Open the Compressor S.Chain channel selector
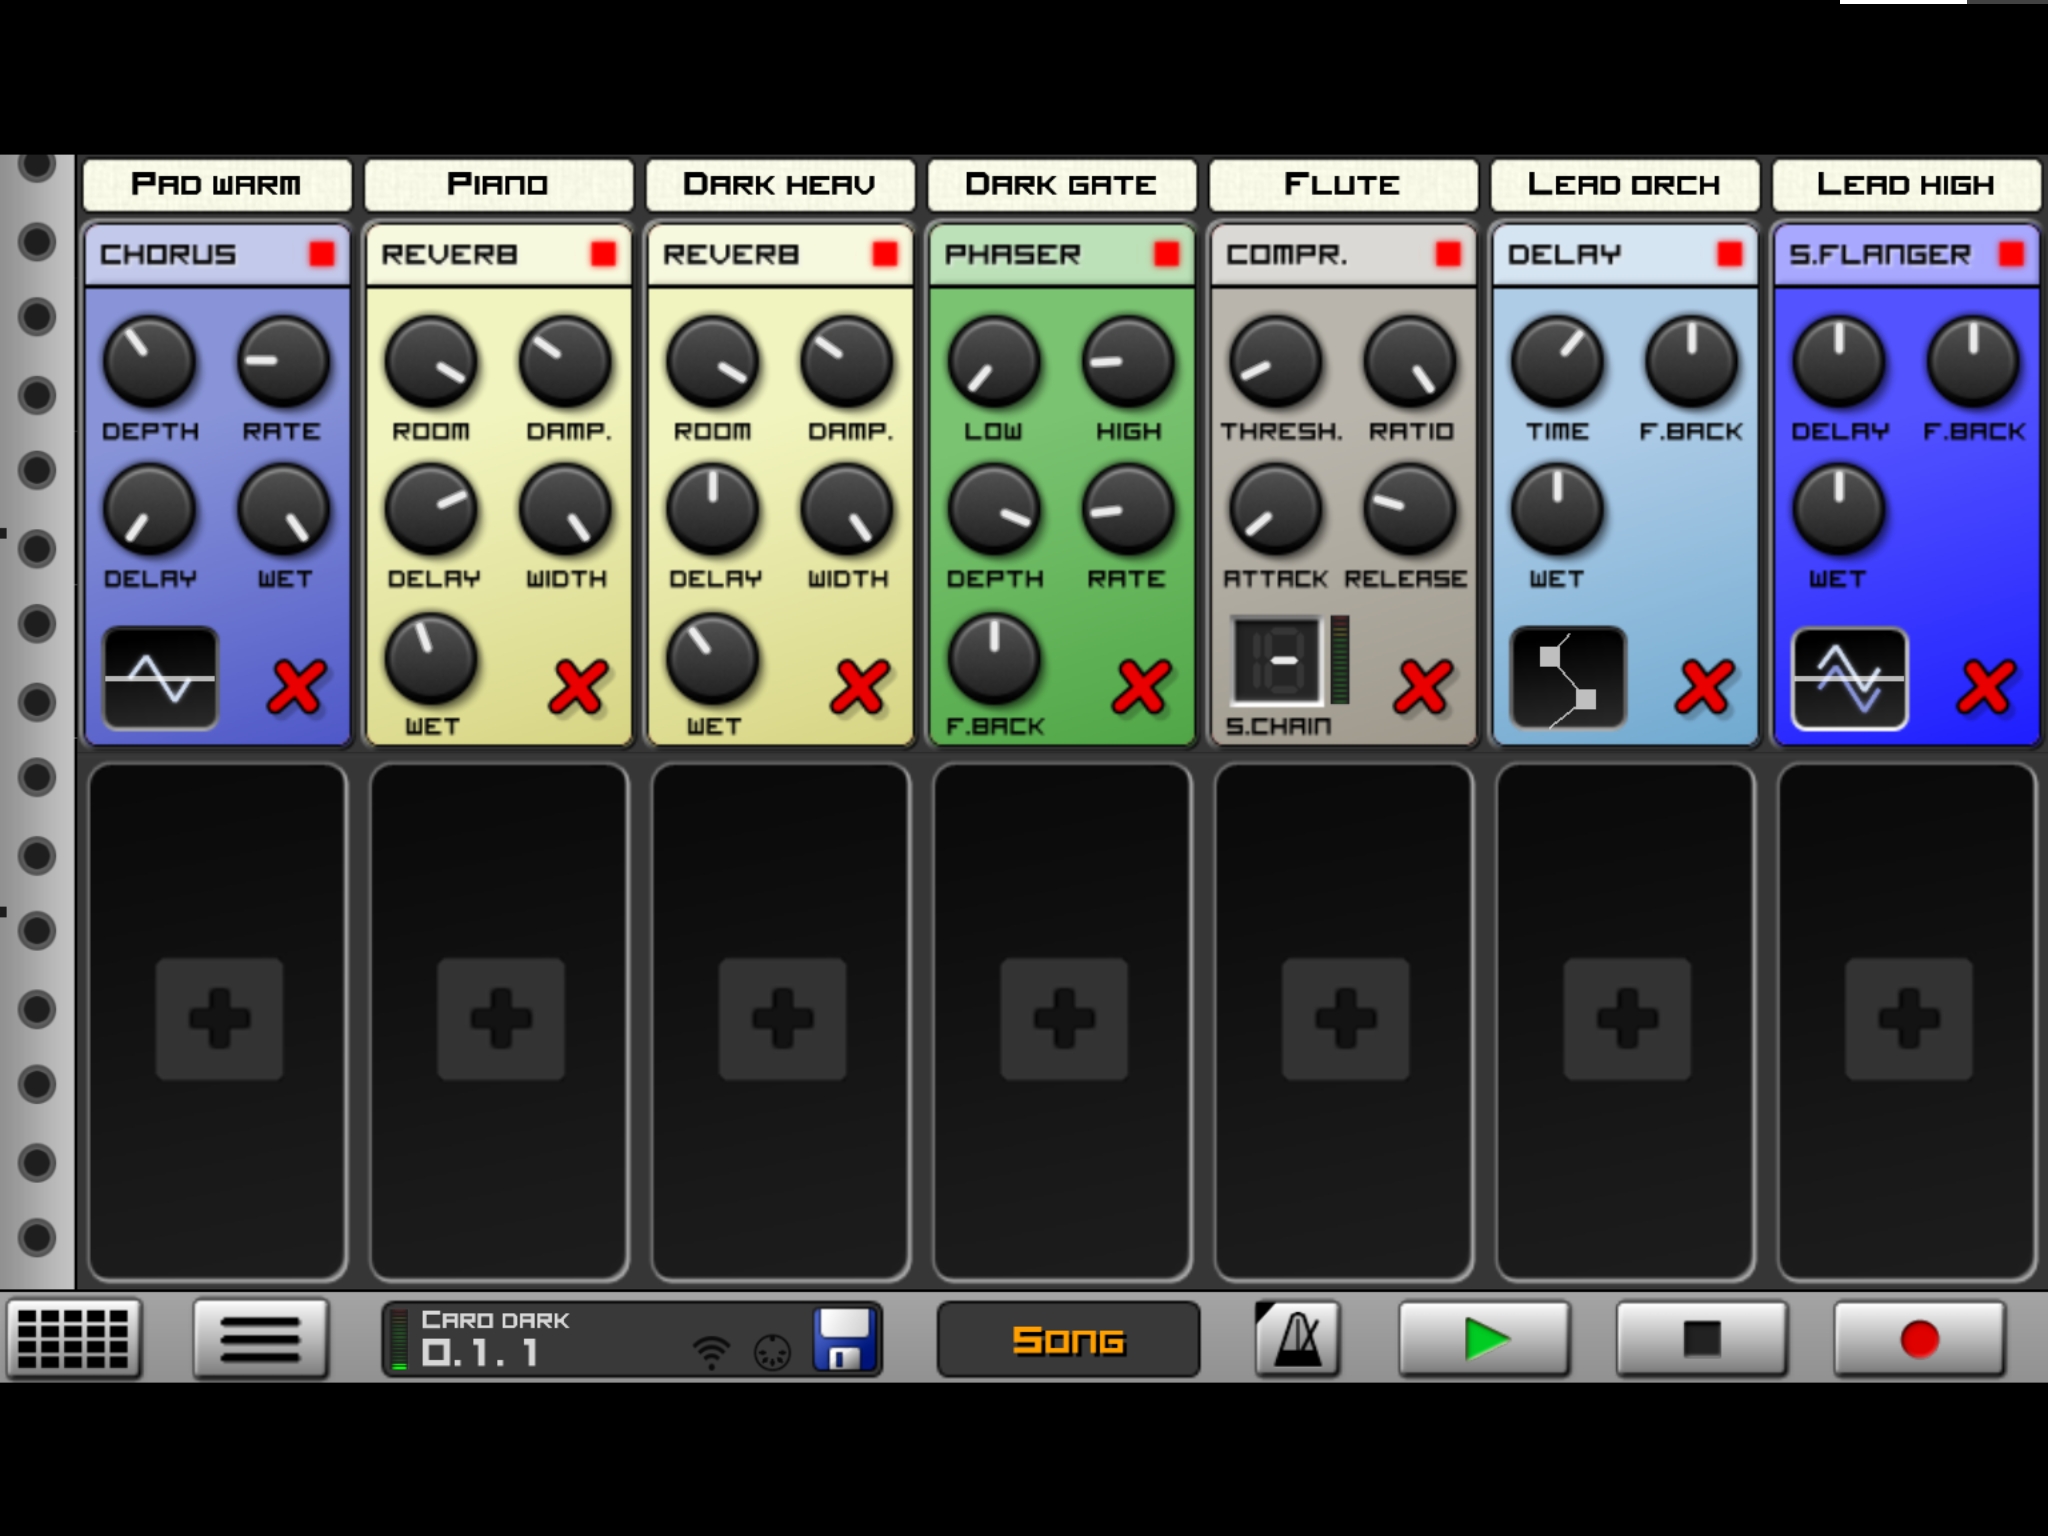 tap(1277, 661)
